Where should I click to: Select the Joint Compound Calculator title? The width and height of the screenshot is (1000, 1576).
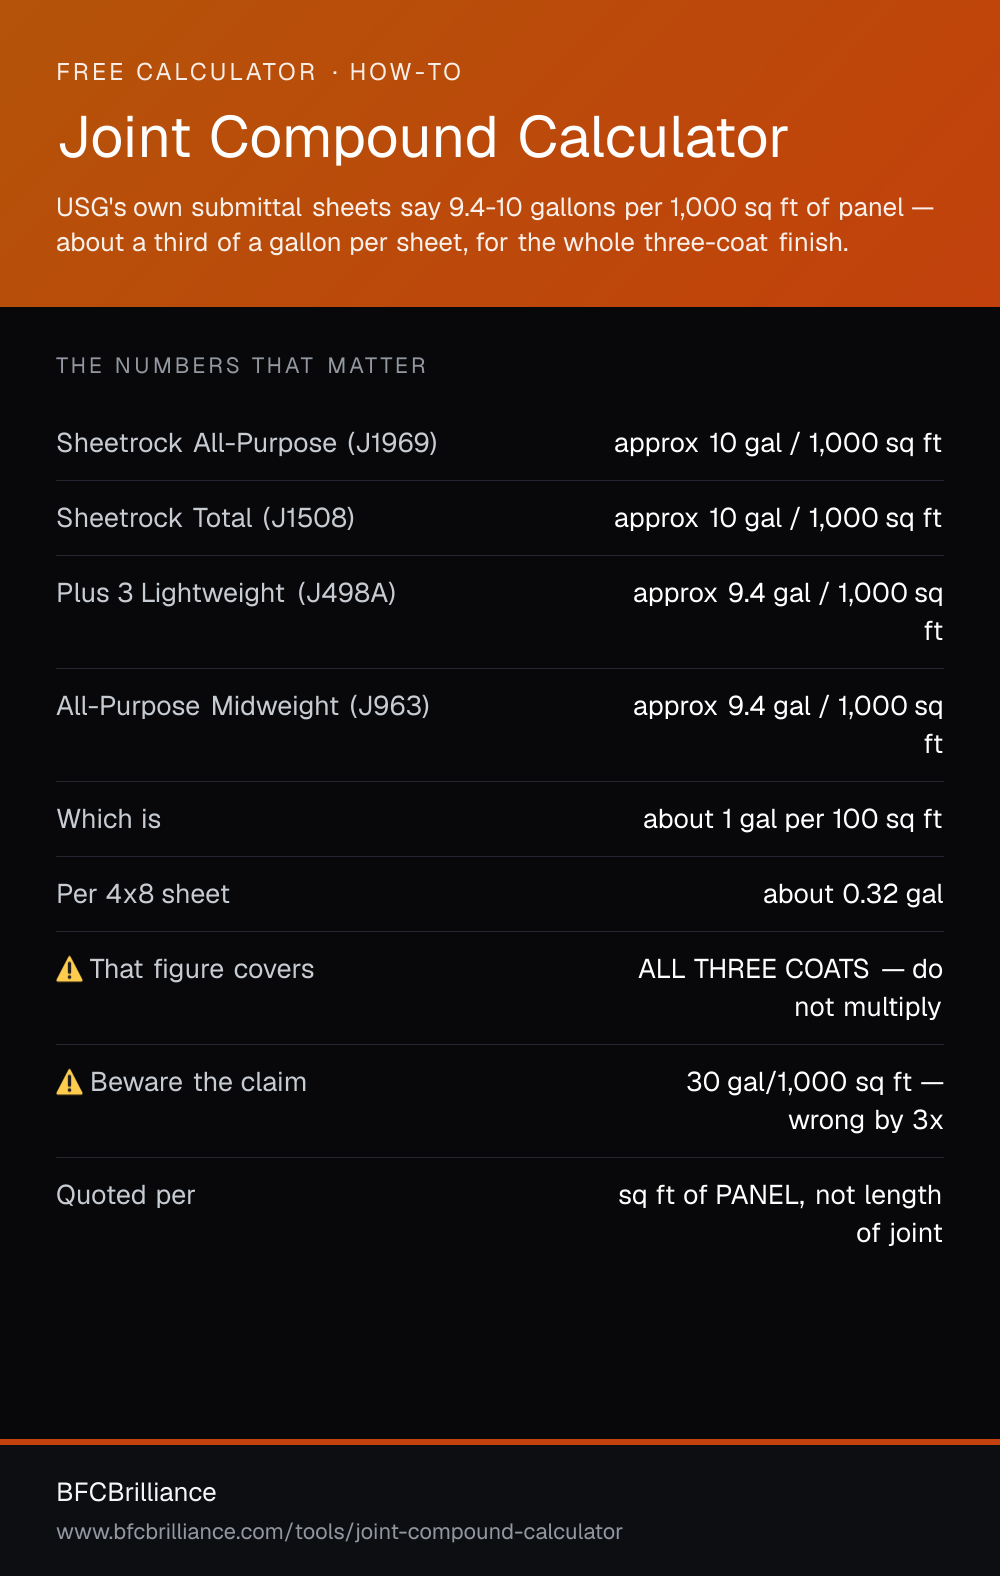click(x=423, y=137)
